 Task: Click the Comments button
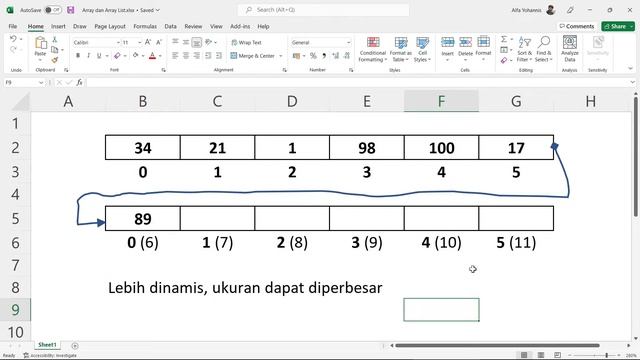(577, 26)
